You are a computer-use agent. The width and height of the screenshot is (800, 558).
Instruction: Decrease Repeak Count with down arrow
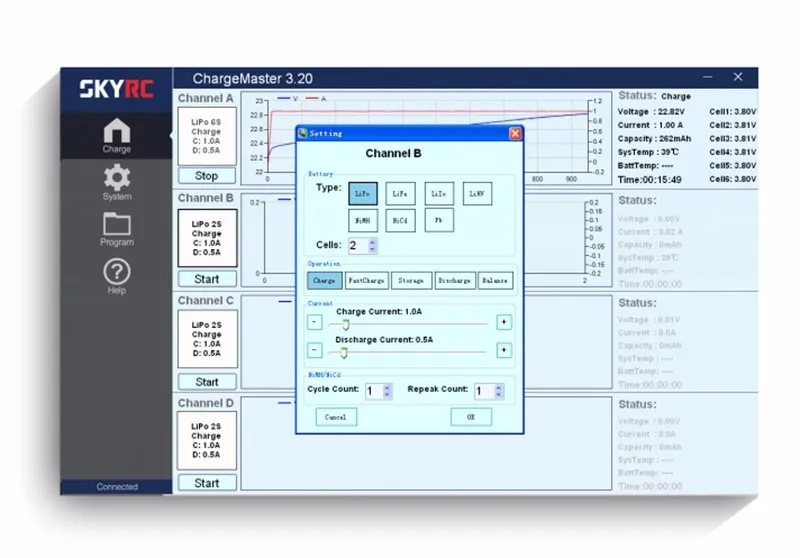pyautogui.click(x=499, y=395)
